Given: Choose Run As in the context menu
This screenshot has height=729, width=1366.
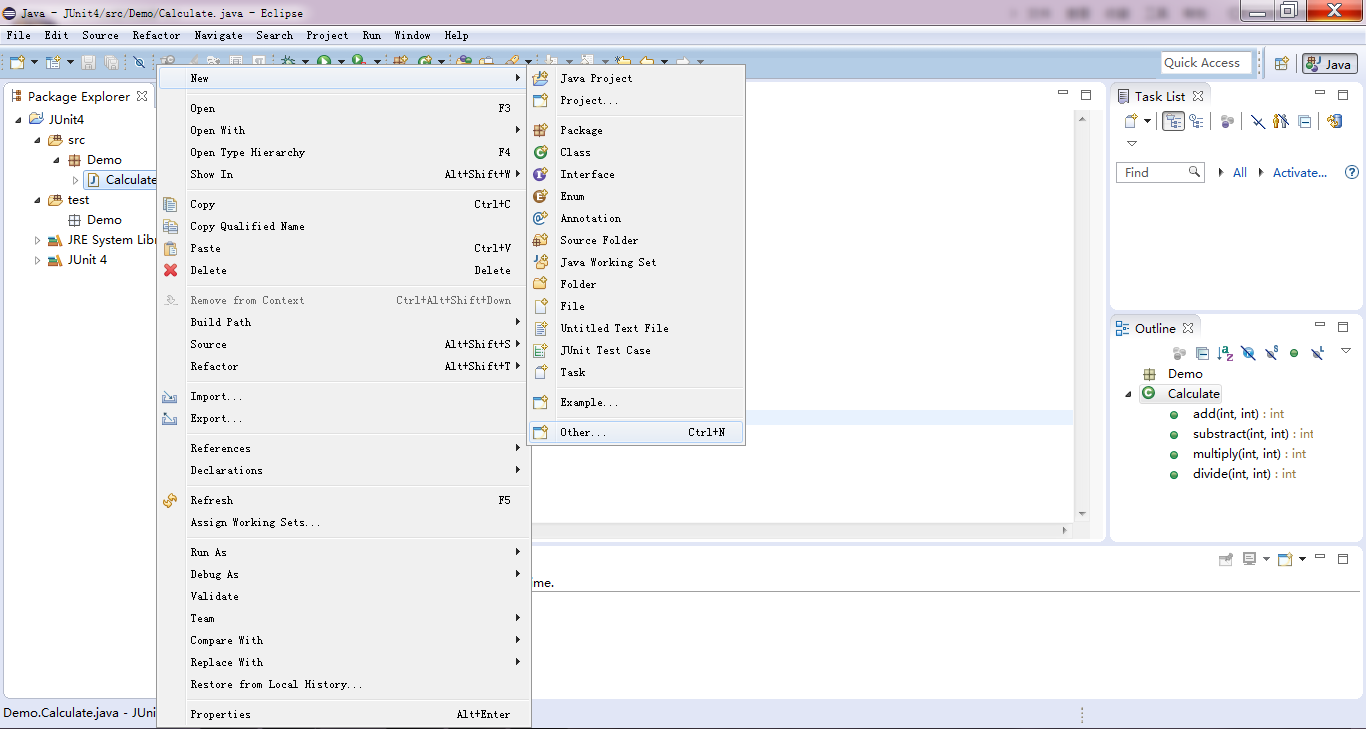Looking at the screenshot, I should (x=344, y=552).
